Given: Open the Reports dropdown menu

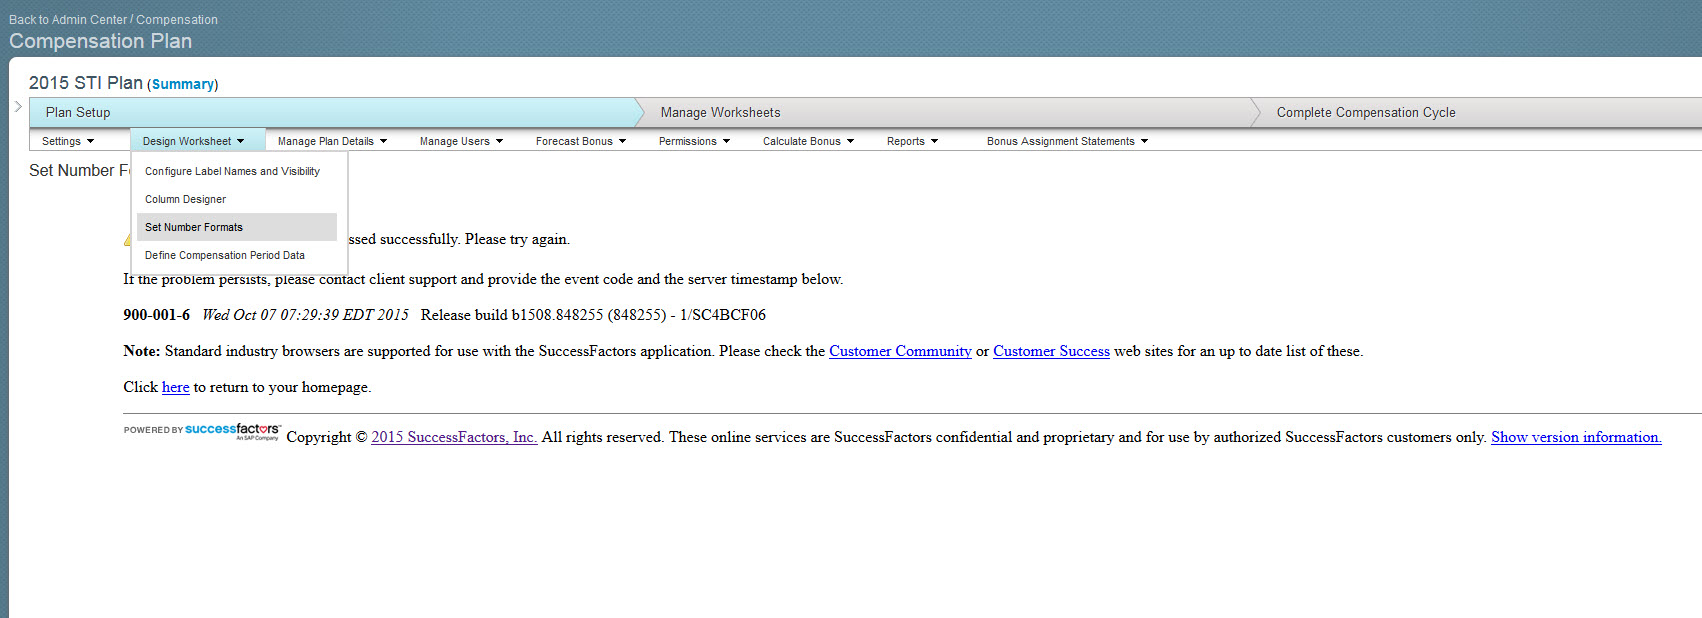Looking at the screenshot, I should coord(912,141).
